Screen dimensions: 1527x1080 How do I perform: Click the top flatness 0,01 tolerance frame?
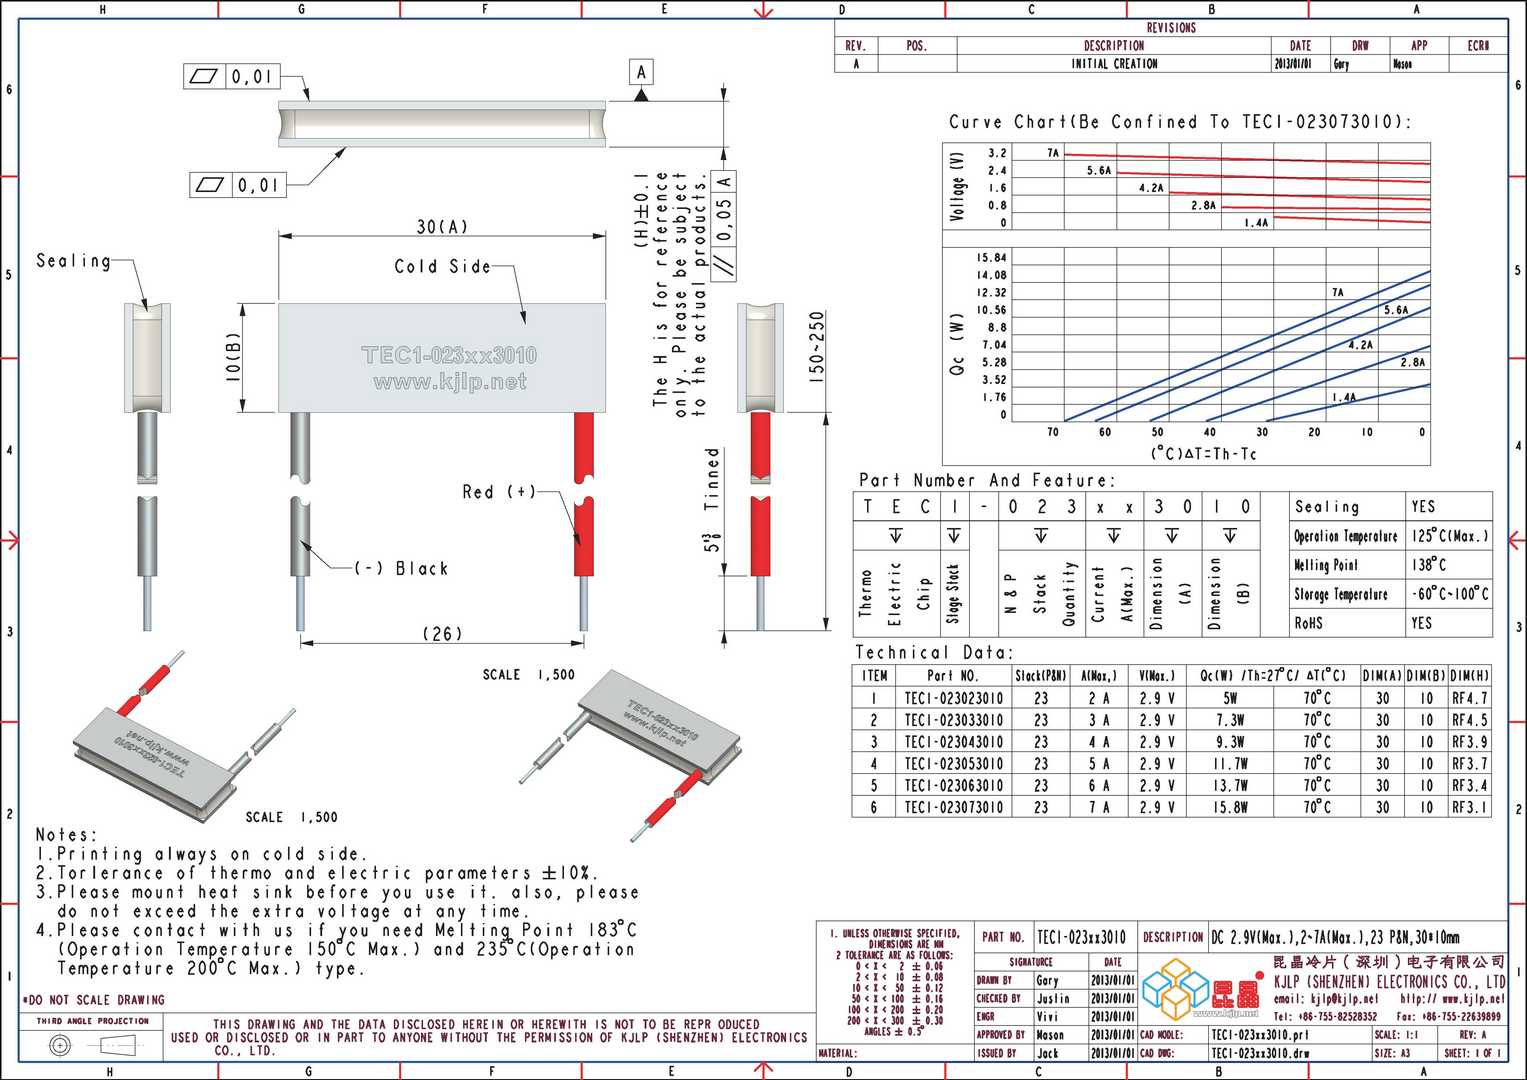232,77
